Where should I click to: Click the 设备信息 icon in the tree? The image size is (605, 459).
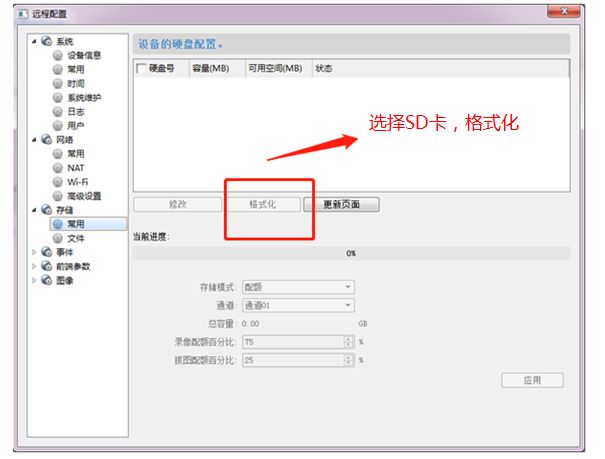click(x=58, y=56)
